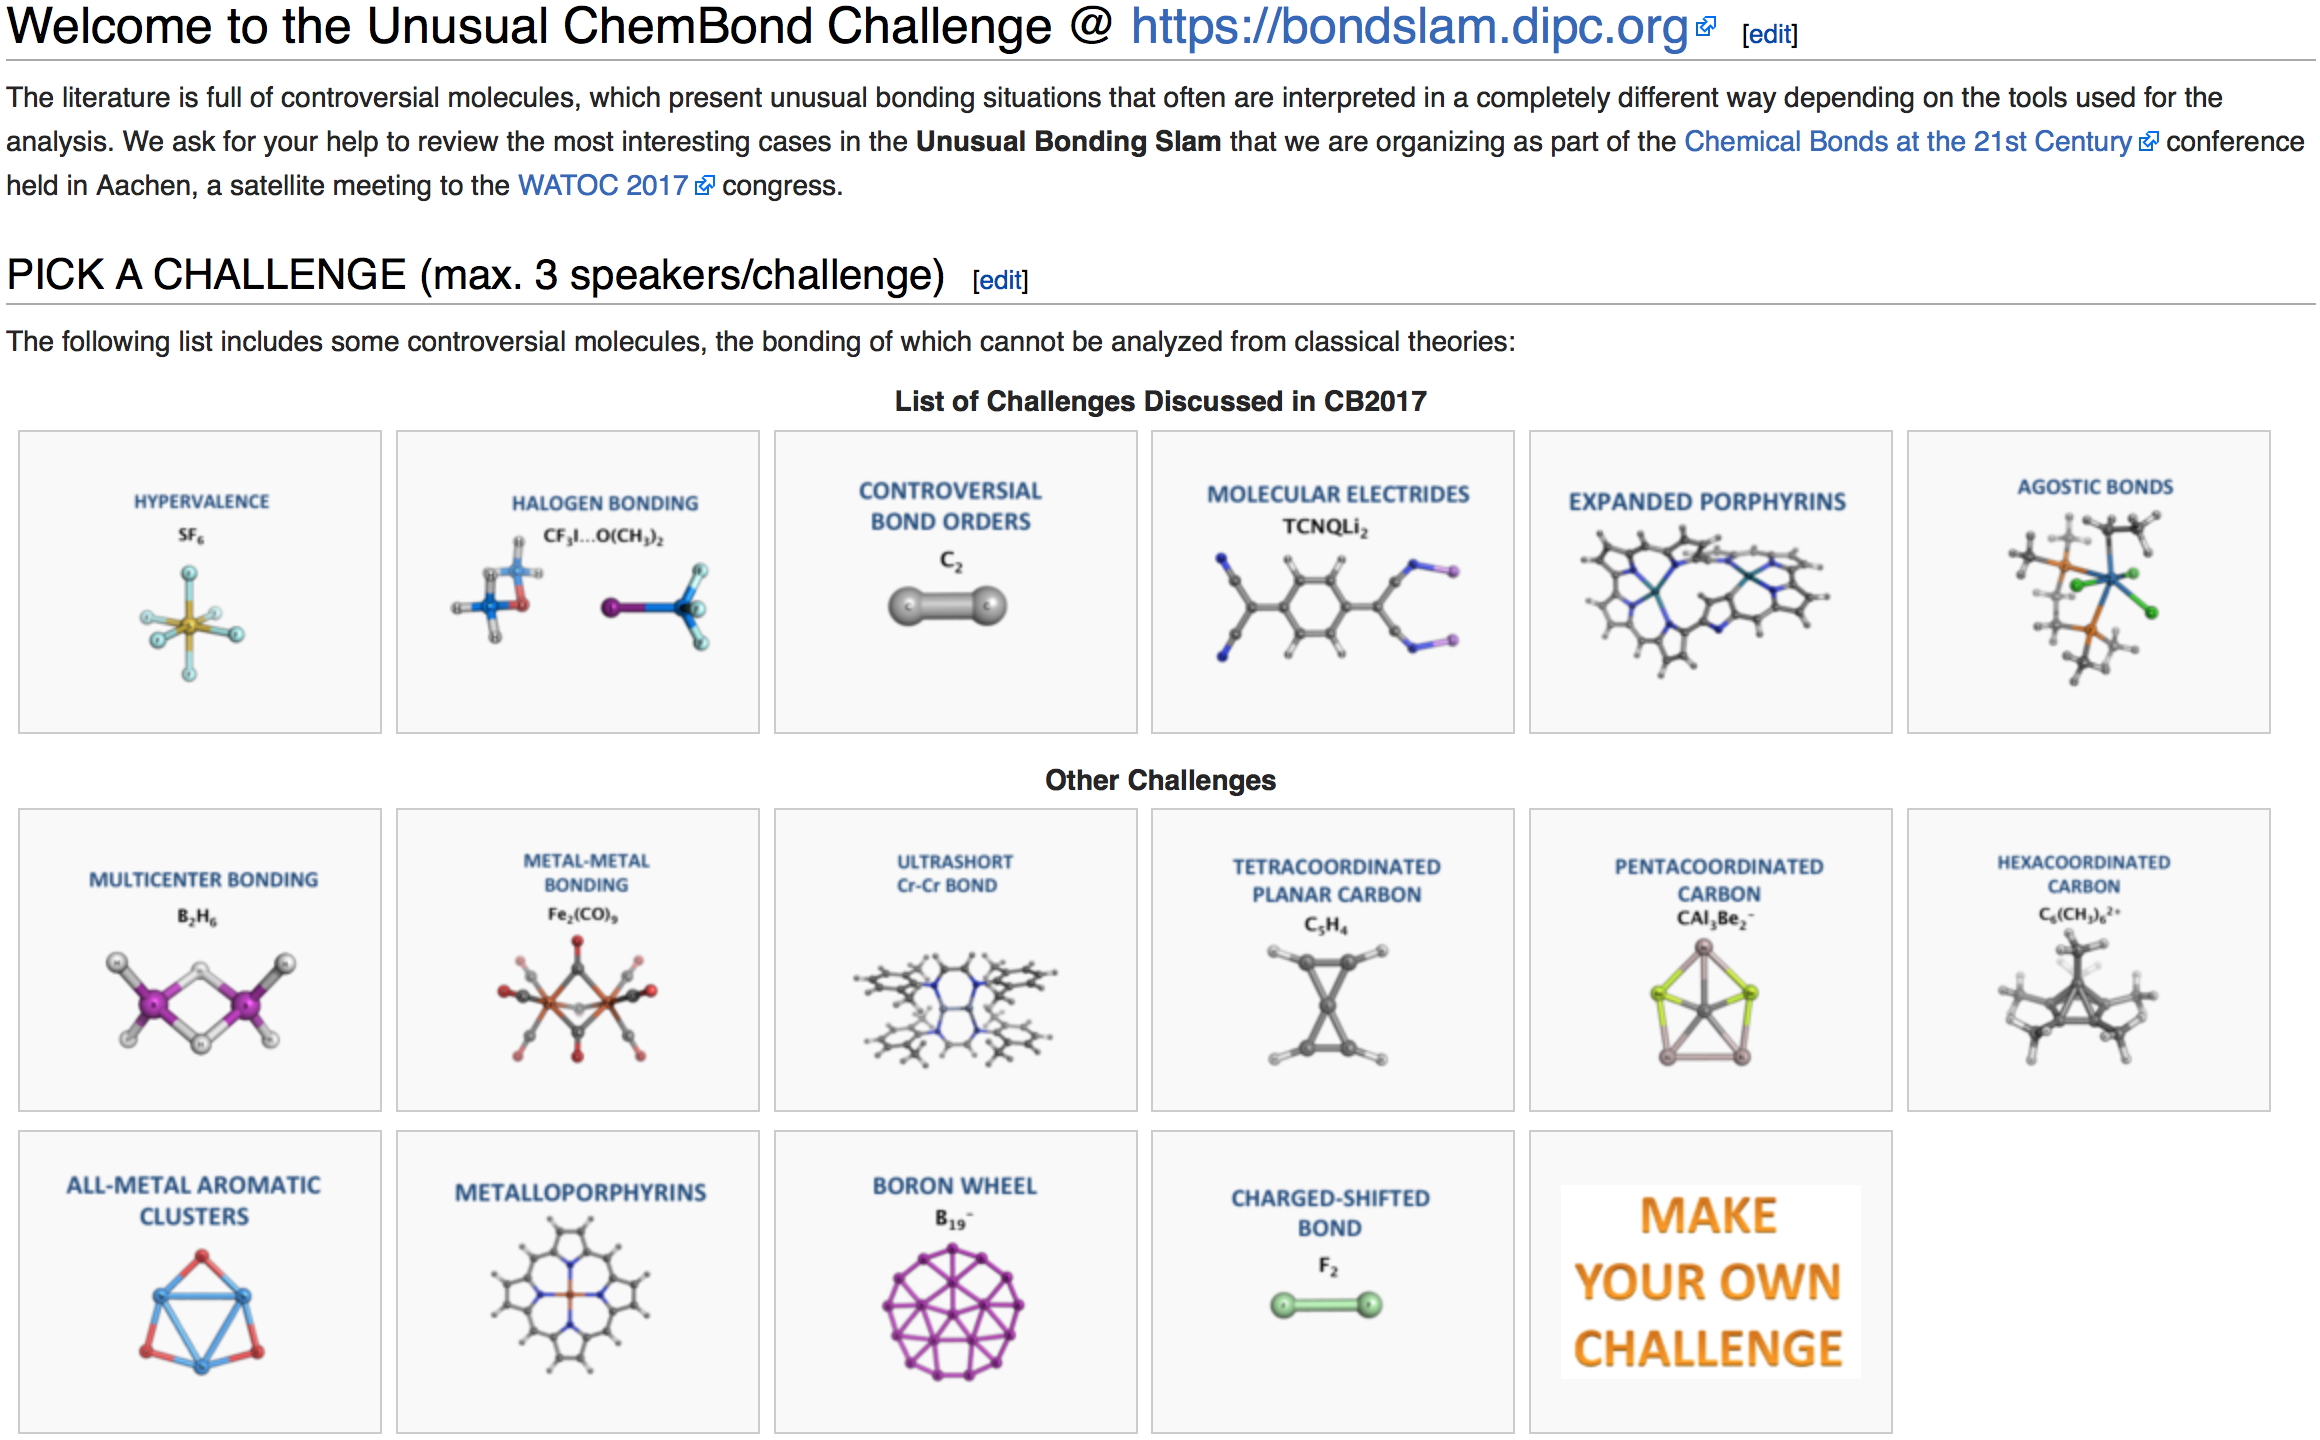Click the All-Metal Aromatic Clusters tile
2320x1440 pixels.
click(200, 1282)
